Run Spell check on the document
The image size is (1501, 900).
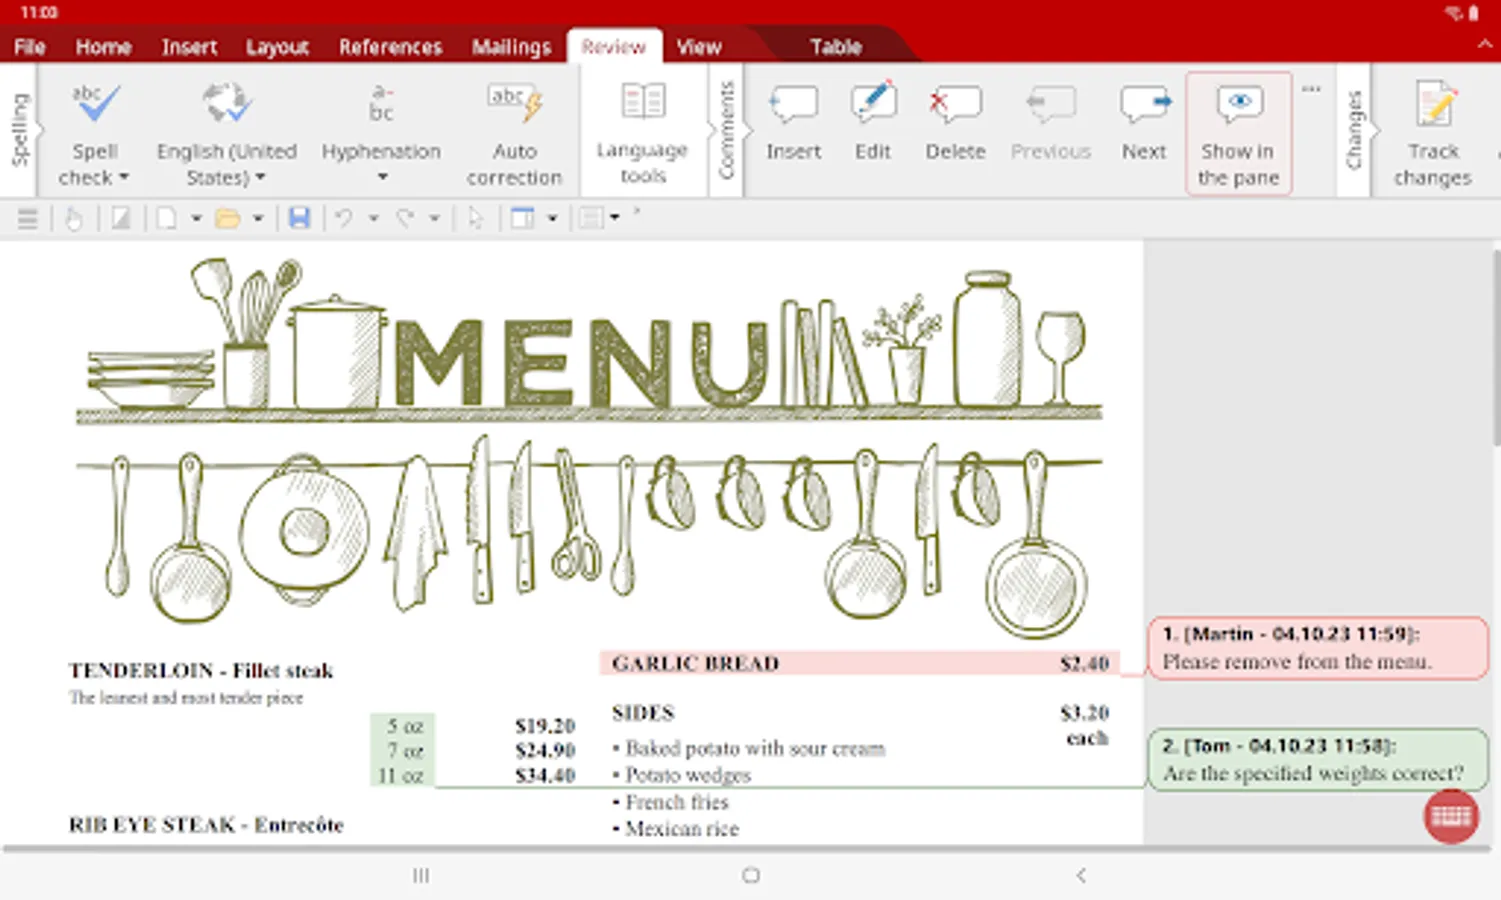(93, 130)
